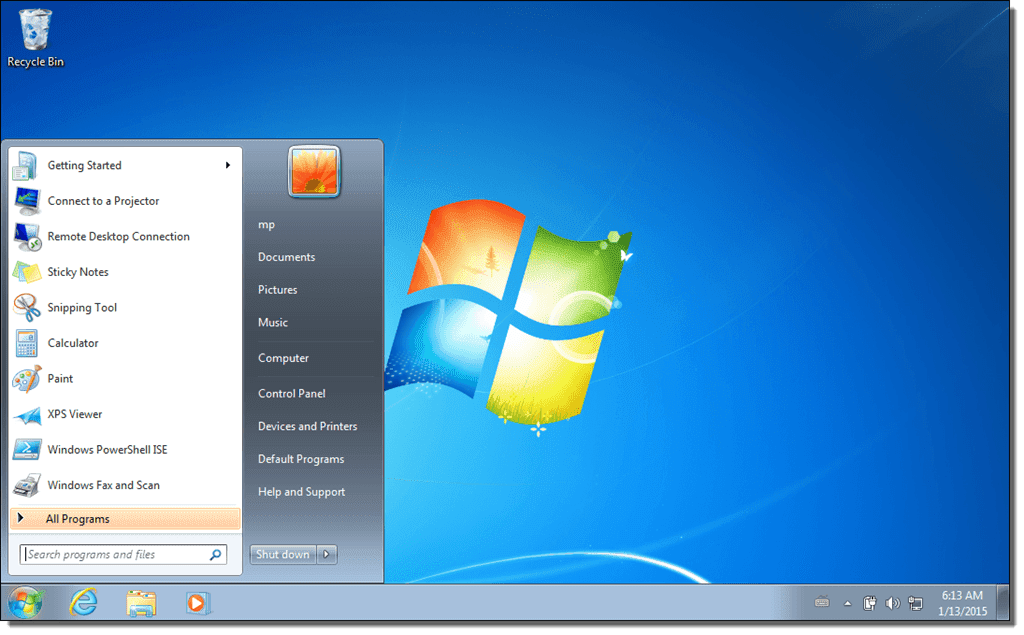Start a Remote Desktop Connection
1024x635 pixels.
(119, 236)
